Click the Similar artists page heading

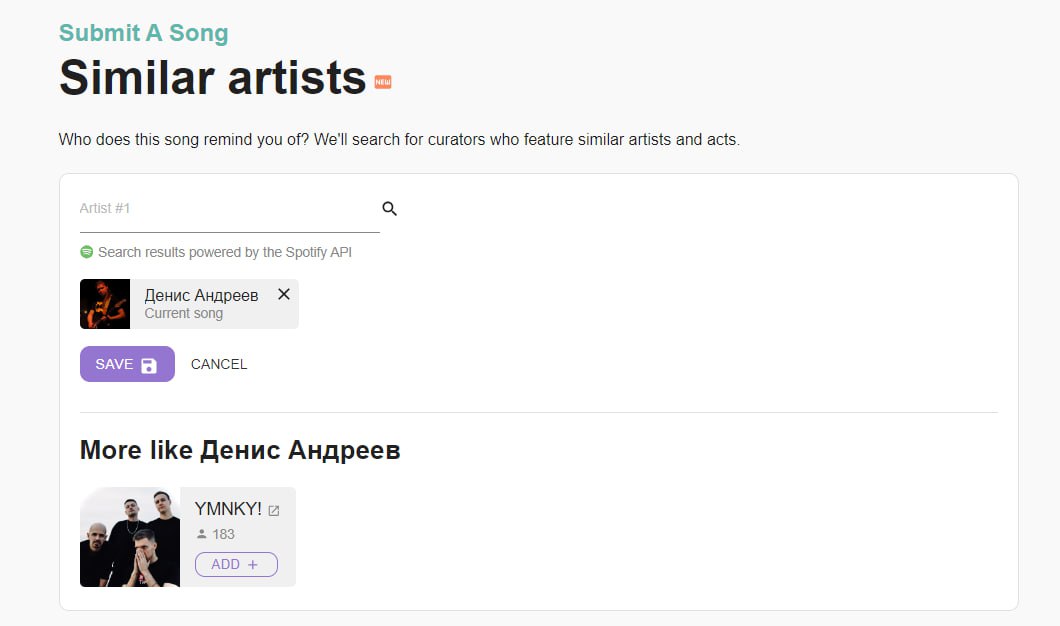tap(213, 78)
